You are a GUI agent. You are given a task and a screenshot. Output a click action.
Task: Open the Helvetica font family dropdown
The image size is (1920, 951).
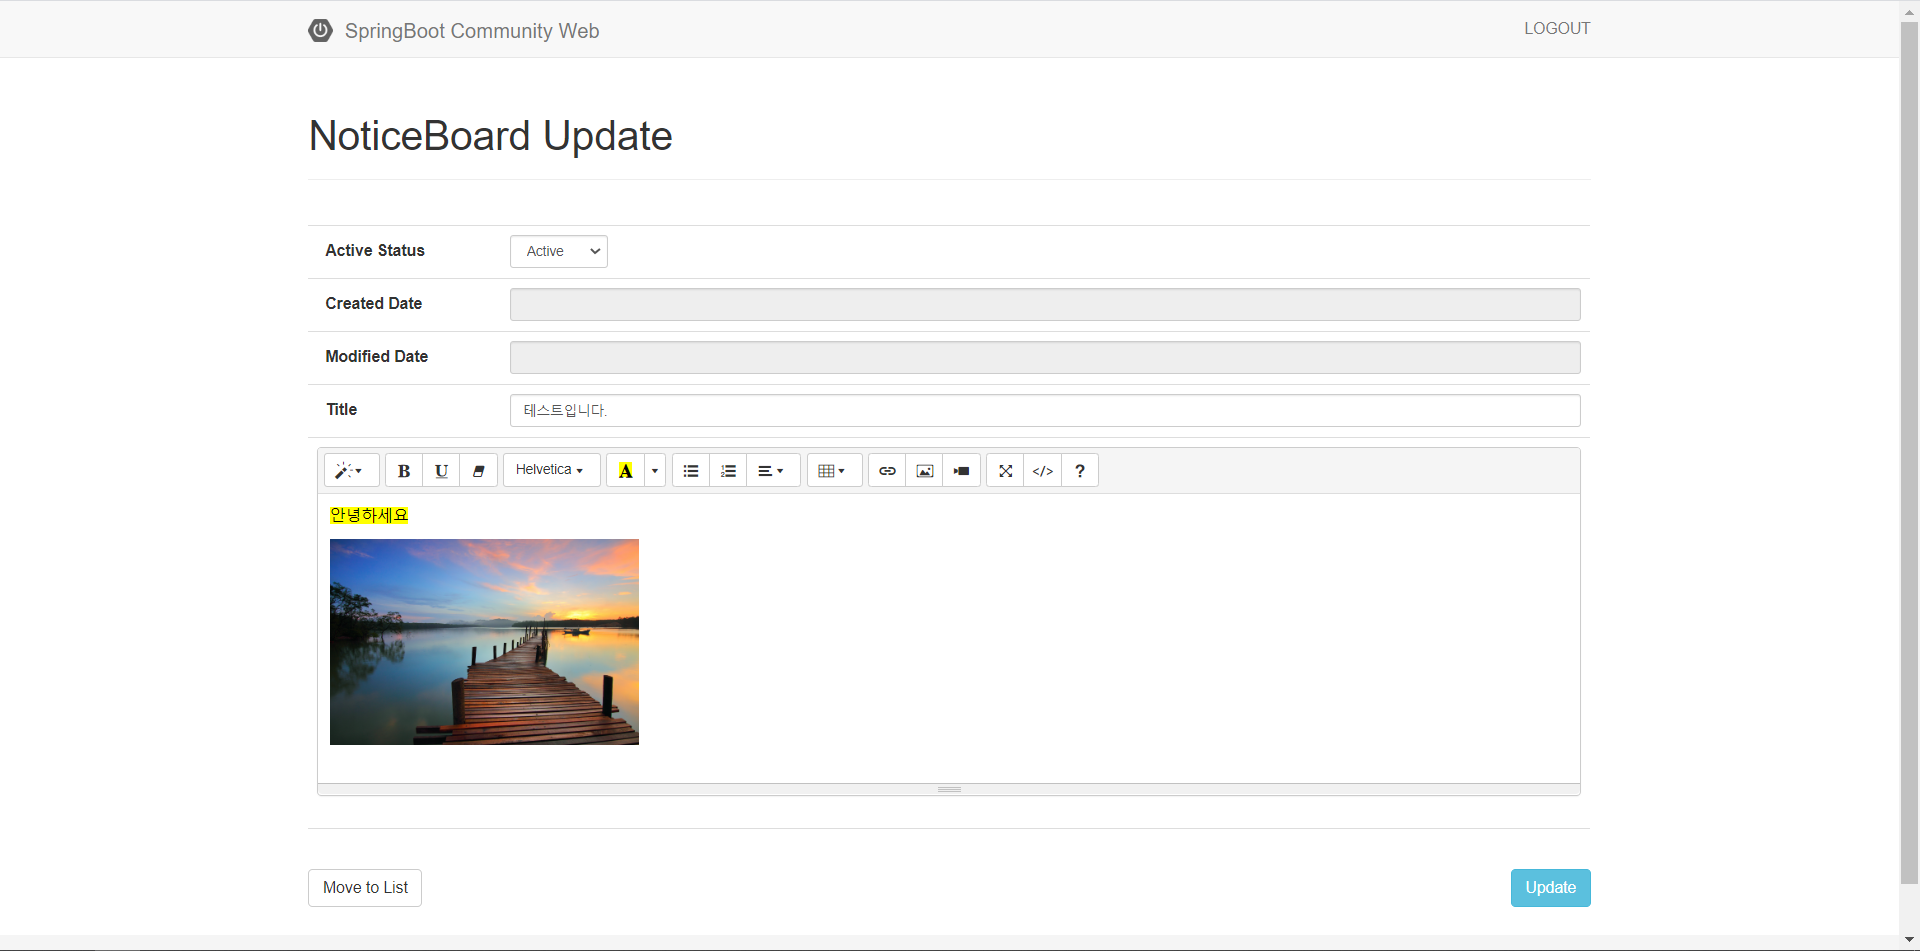(551, 471)
